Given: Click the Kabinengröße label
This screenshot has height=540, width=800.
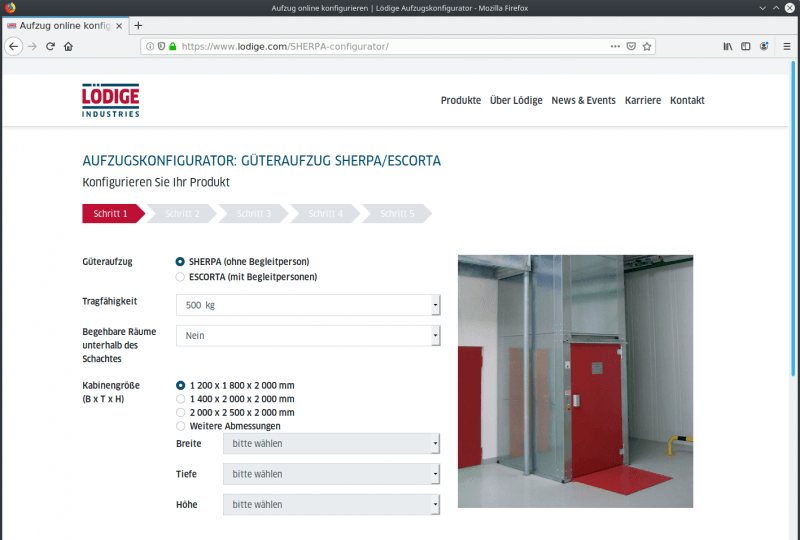Looking at the screenshot, I should click(x=111, y=392).
